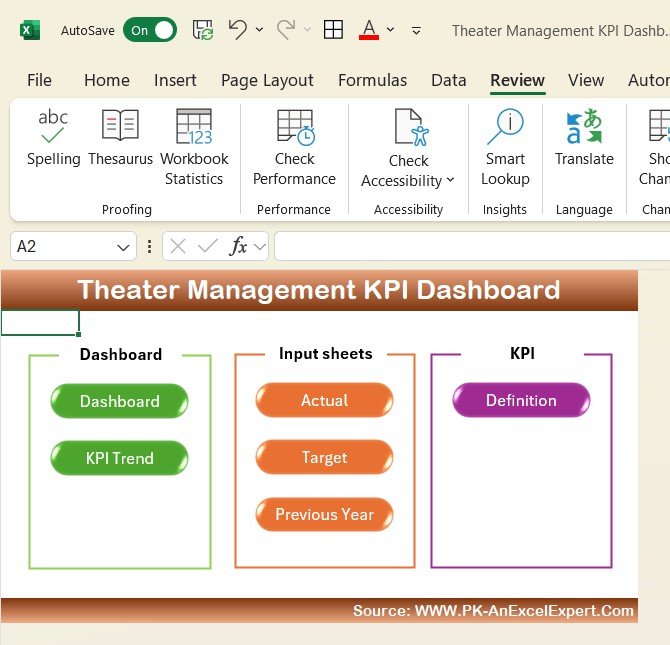
Task: Click the Save icon in title bar
Action: (x=203, y=30)
